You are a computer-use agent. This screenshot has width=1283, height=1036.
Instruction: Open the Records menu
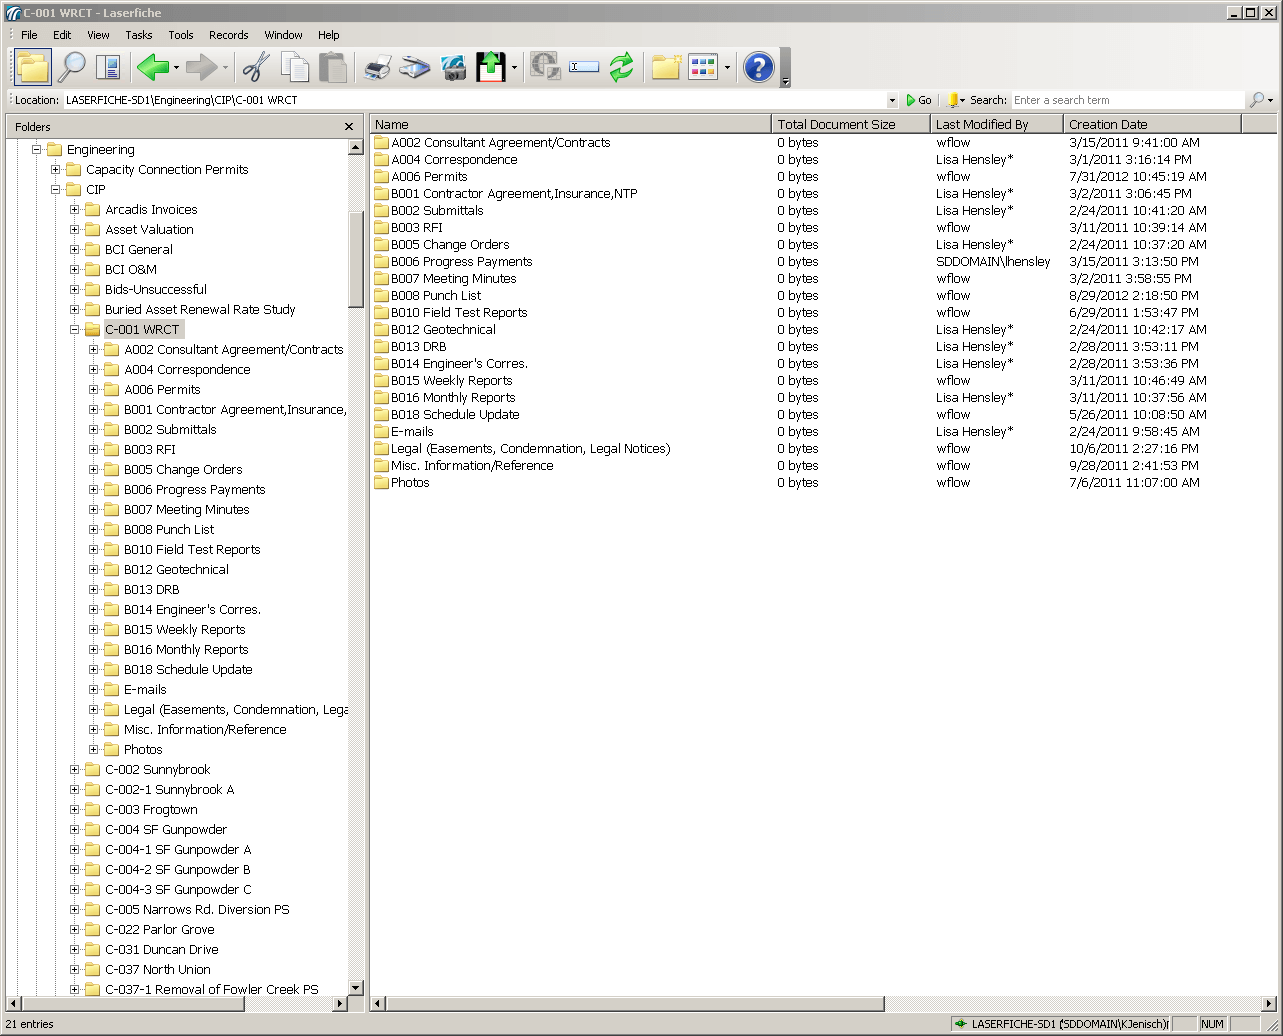click(x=229, y=35)
